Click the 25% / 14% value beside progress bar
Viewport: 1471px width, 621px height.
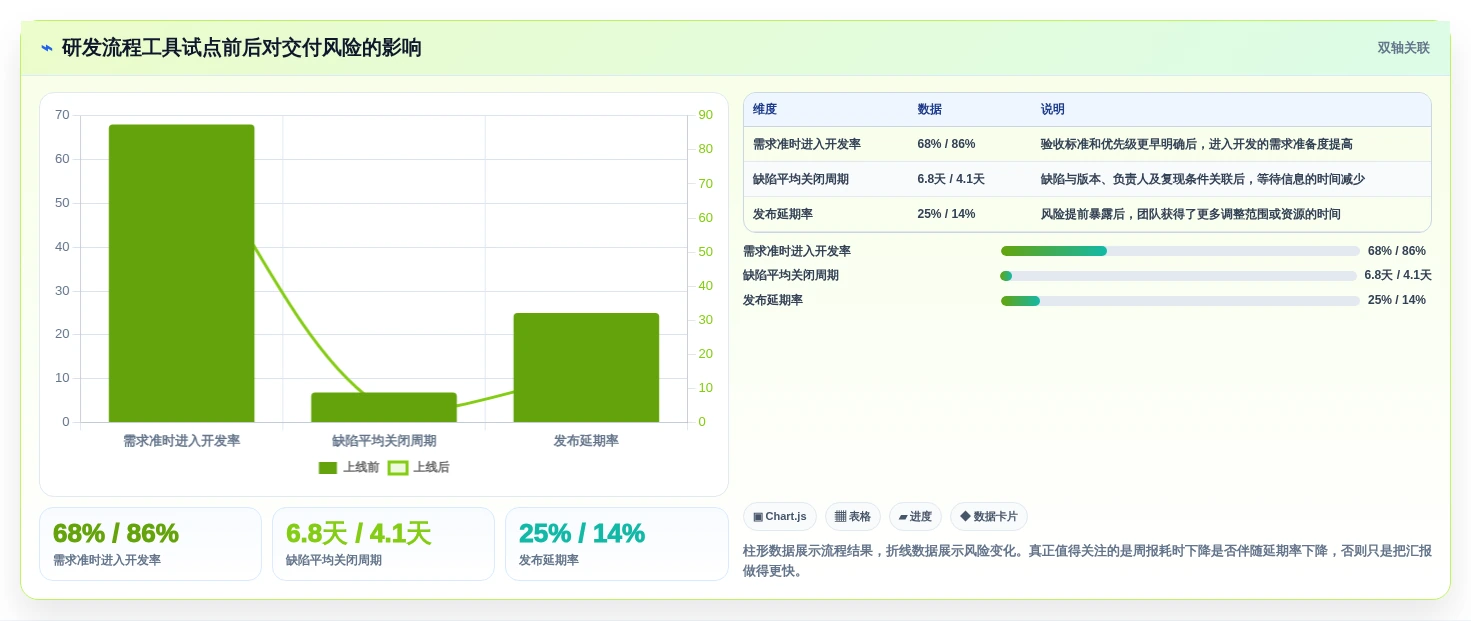[1397, 300]
